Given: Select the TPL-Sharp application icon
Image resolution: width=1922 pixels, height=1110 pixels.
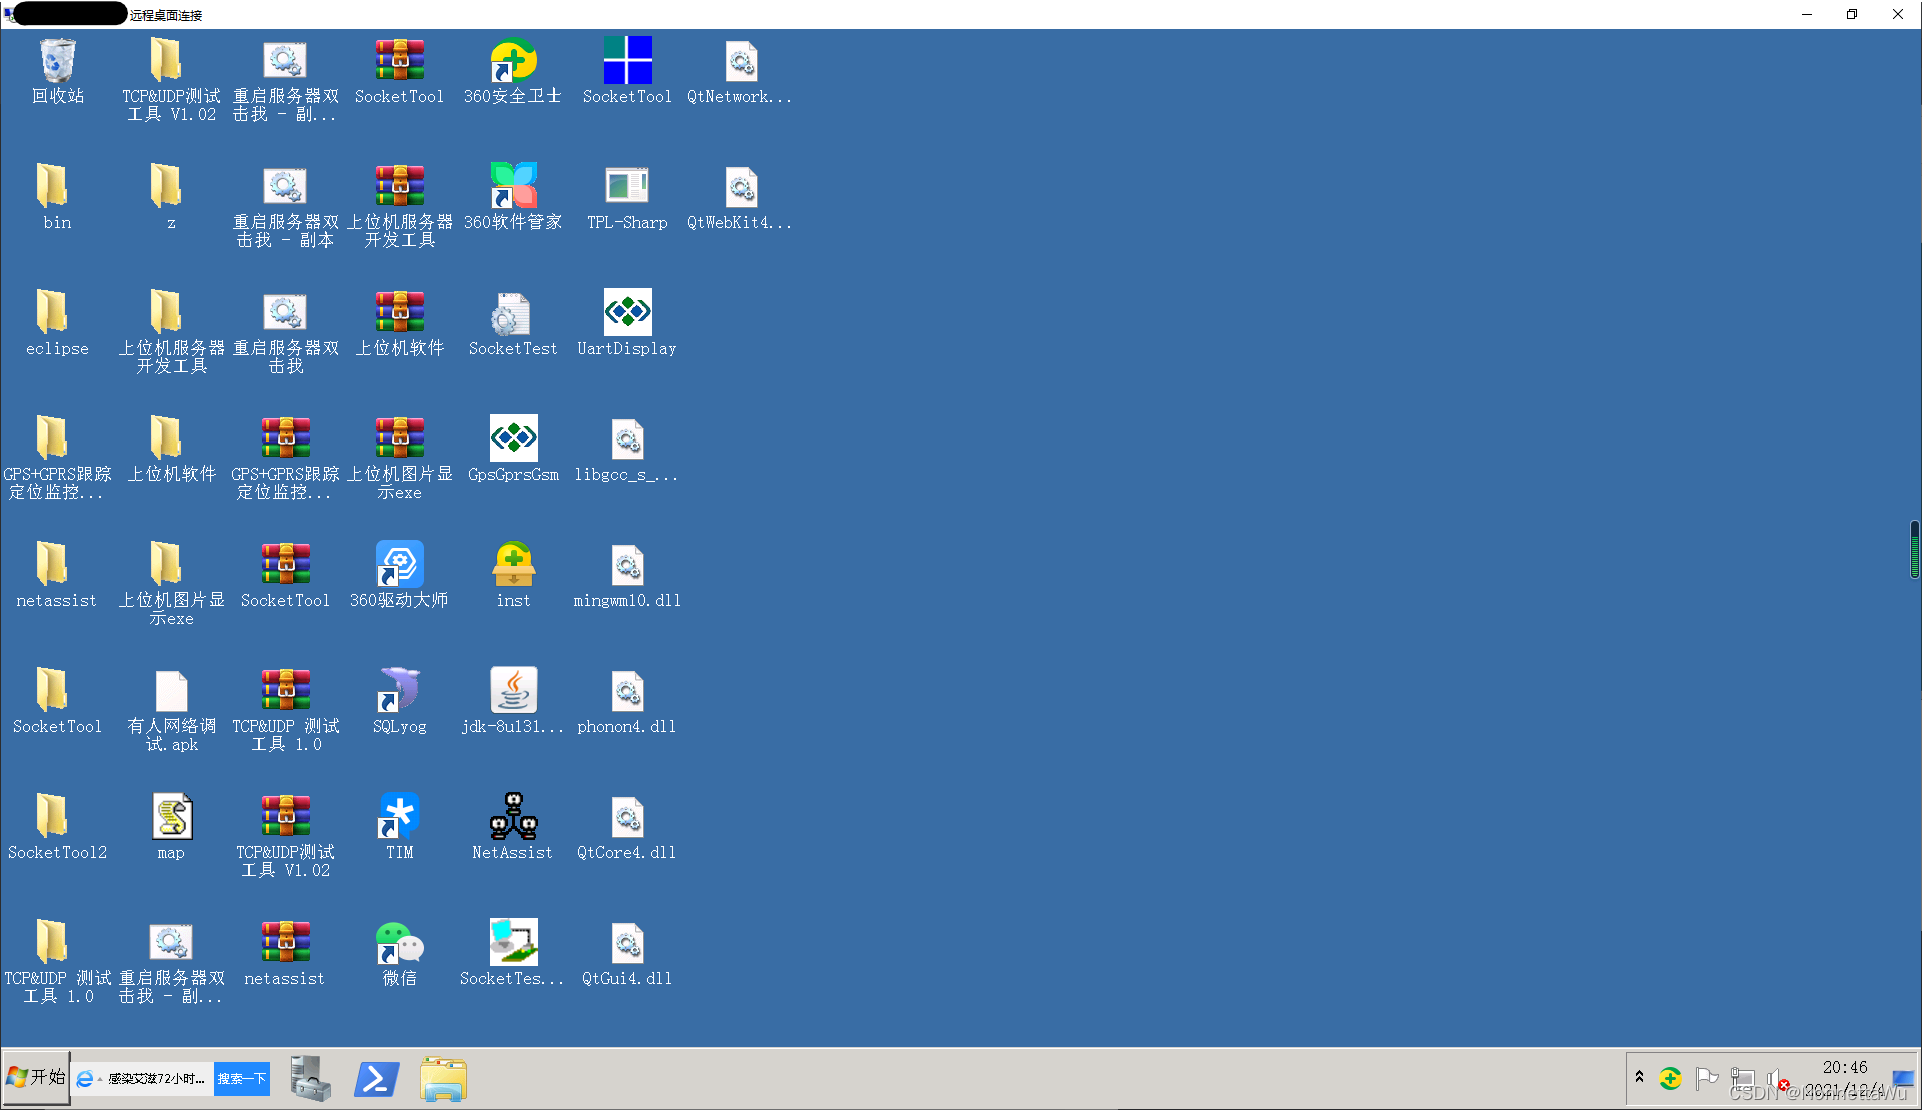Looking at the screenshot, I should click(x=627, y=187).
